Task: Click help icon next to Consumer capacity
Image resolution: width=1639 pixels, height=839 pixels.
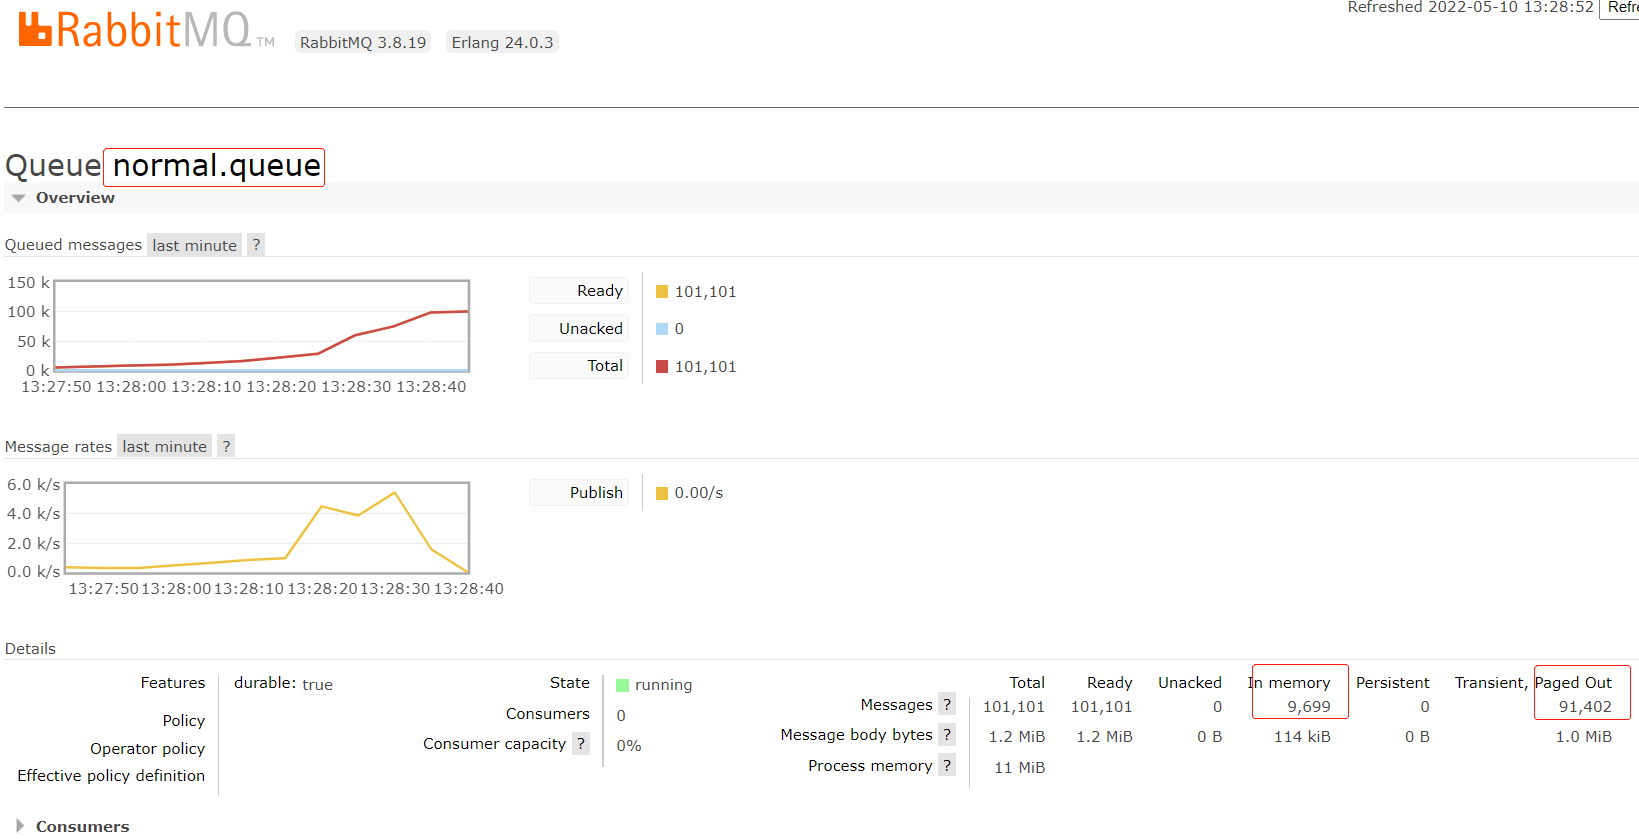Action: (580, 744)
